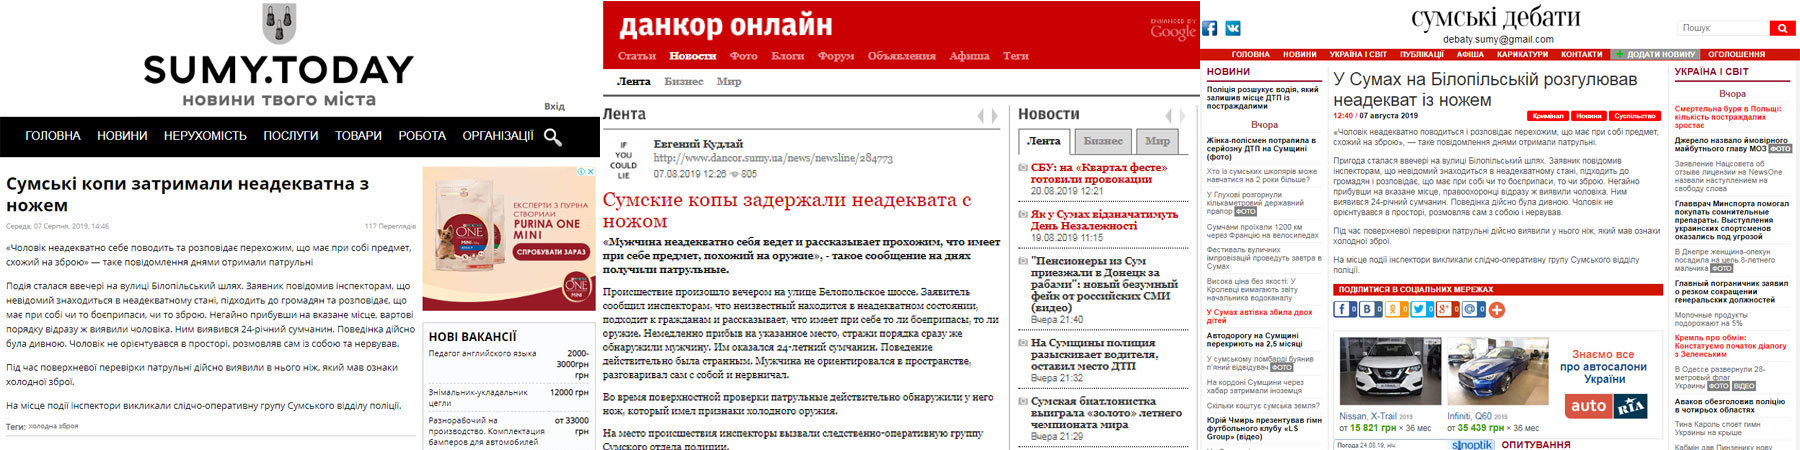Switch to Мир submenu under Новости
This screenshot has height=450, width=1800.
click(729, 82)
